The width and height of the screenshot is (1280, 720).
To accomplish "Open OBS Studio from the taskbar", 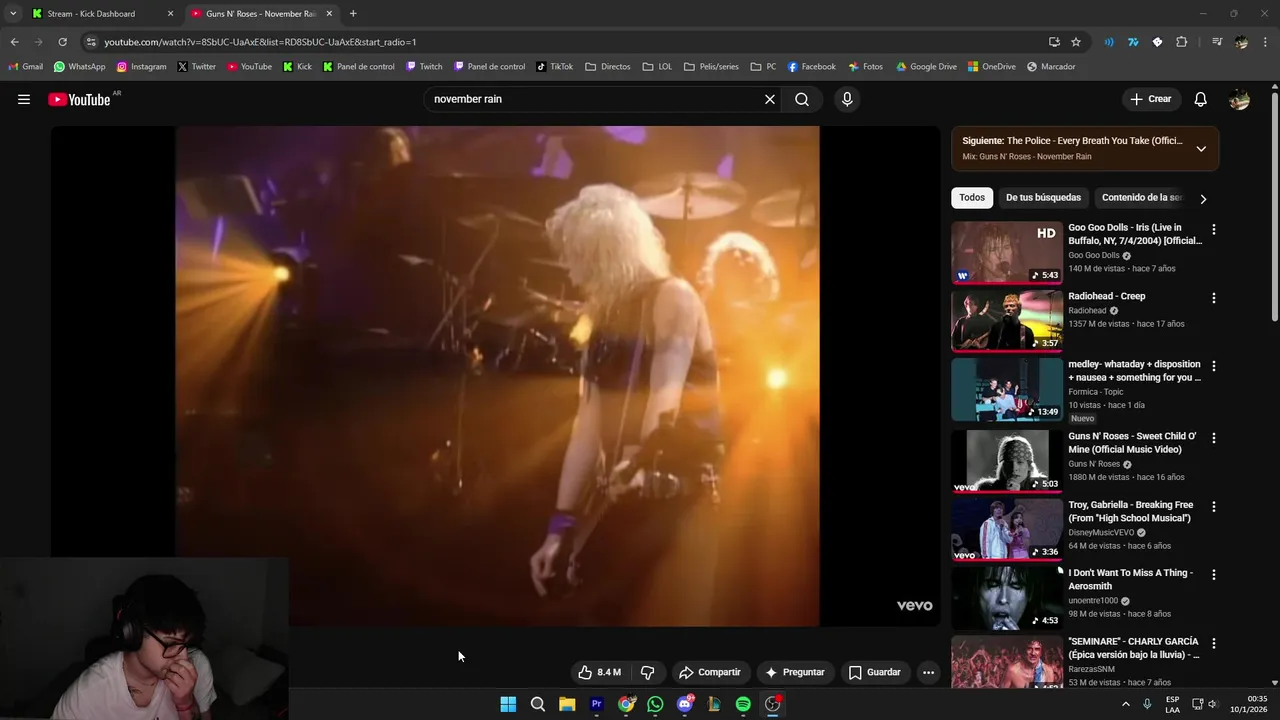I will pyautogui.click(x=772, y=704).
